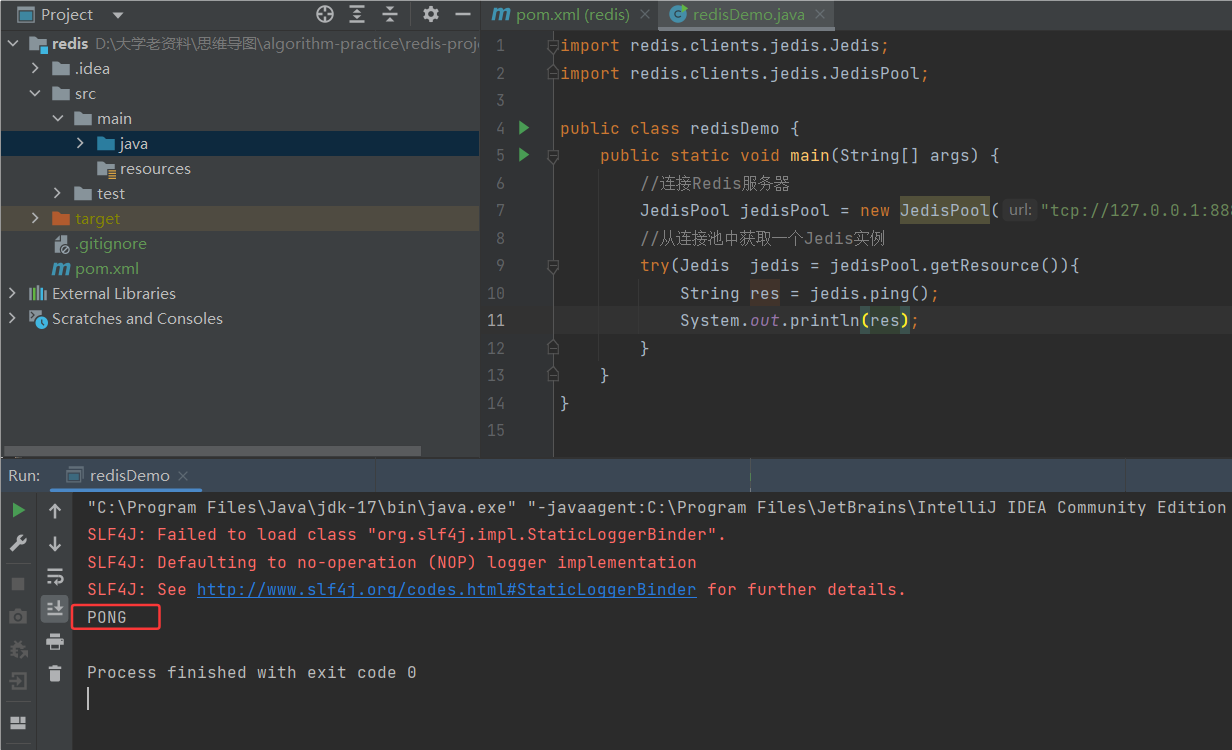Click 'import redis.clients.jedis.JedisPool' on line 2

(x=745, y=73)
